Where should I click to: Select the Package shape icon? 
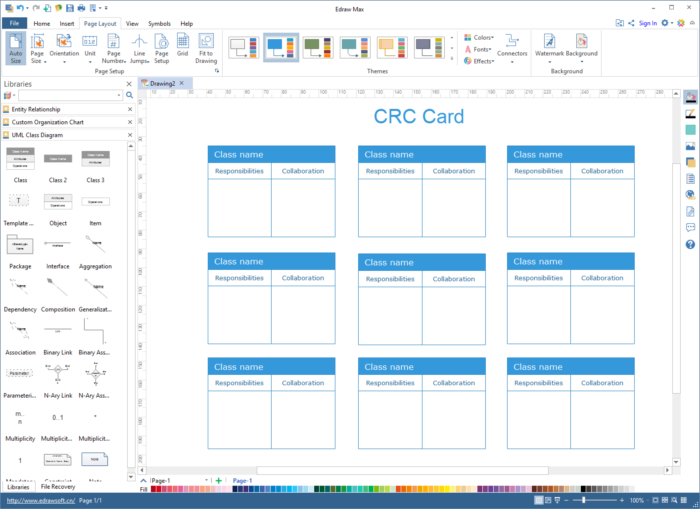point(20,245)
